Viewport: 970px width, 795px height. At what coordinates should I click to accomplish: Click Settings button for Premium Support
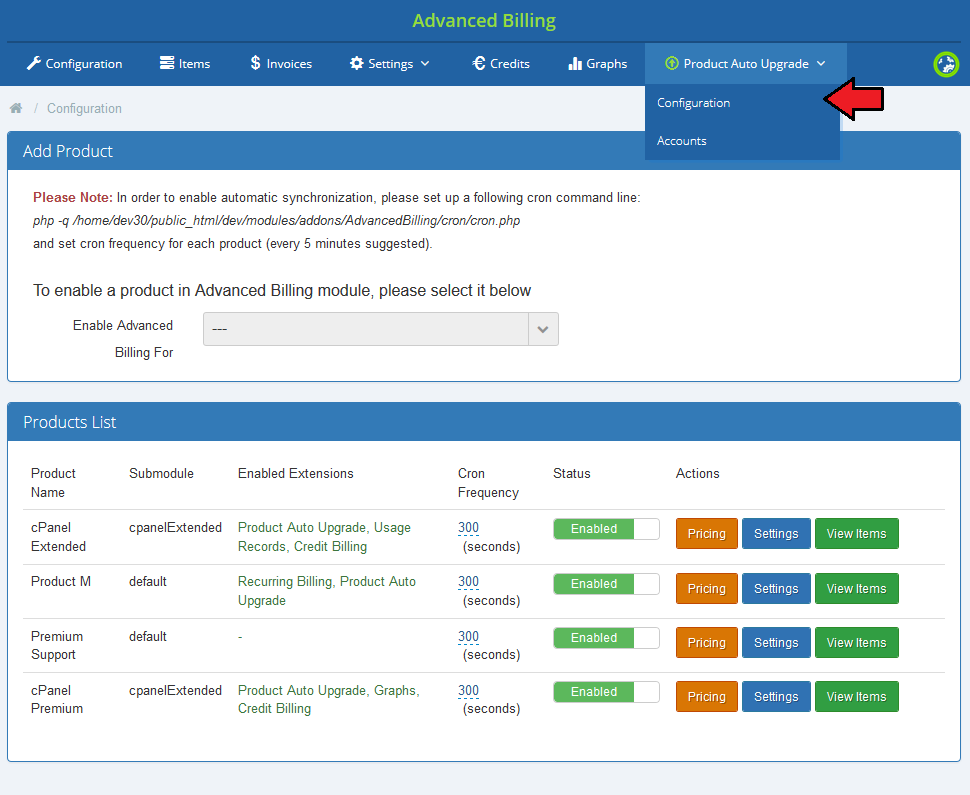[x=776, y=642]
